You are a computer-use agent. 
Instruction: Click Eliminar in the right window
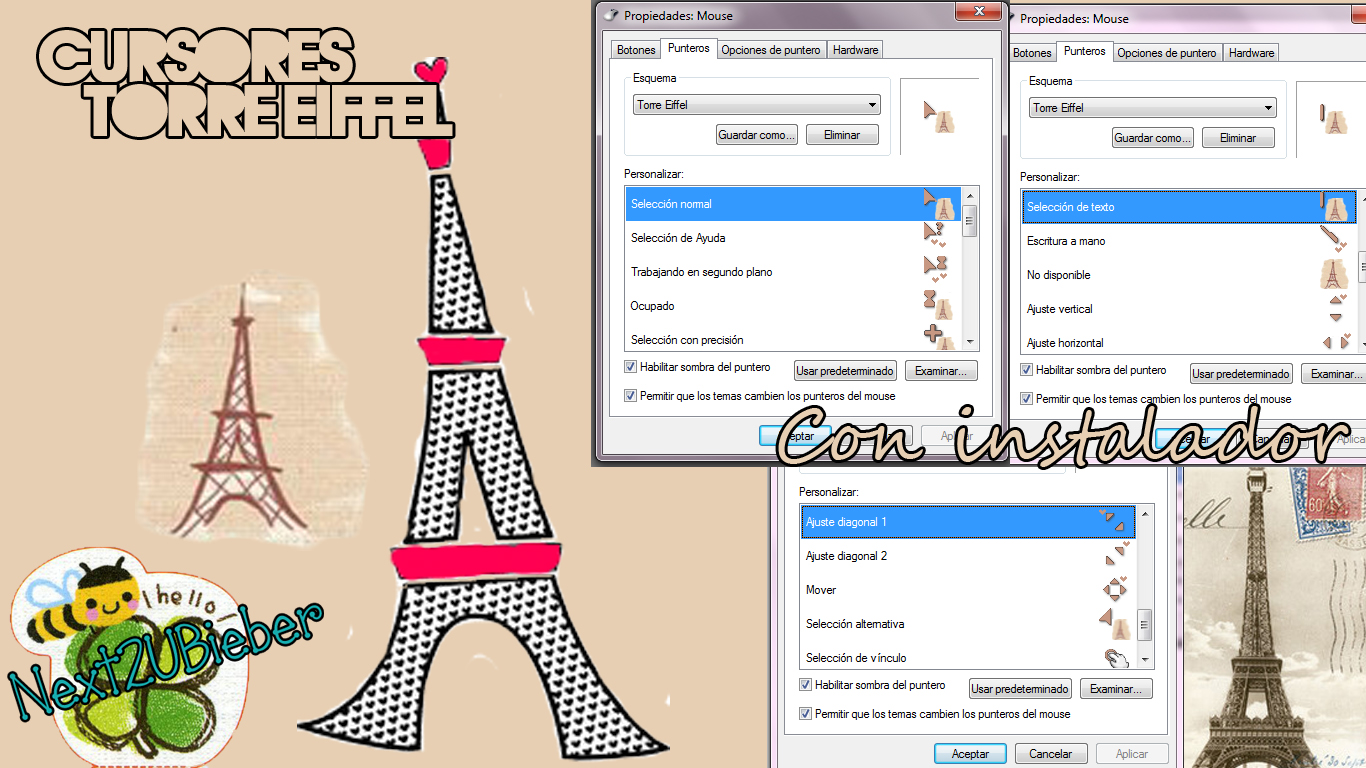[x=1238, y=138]
